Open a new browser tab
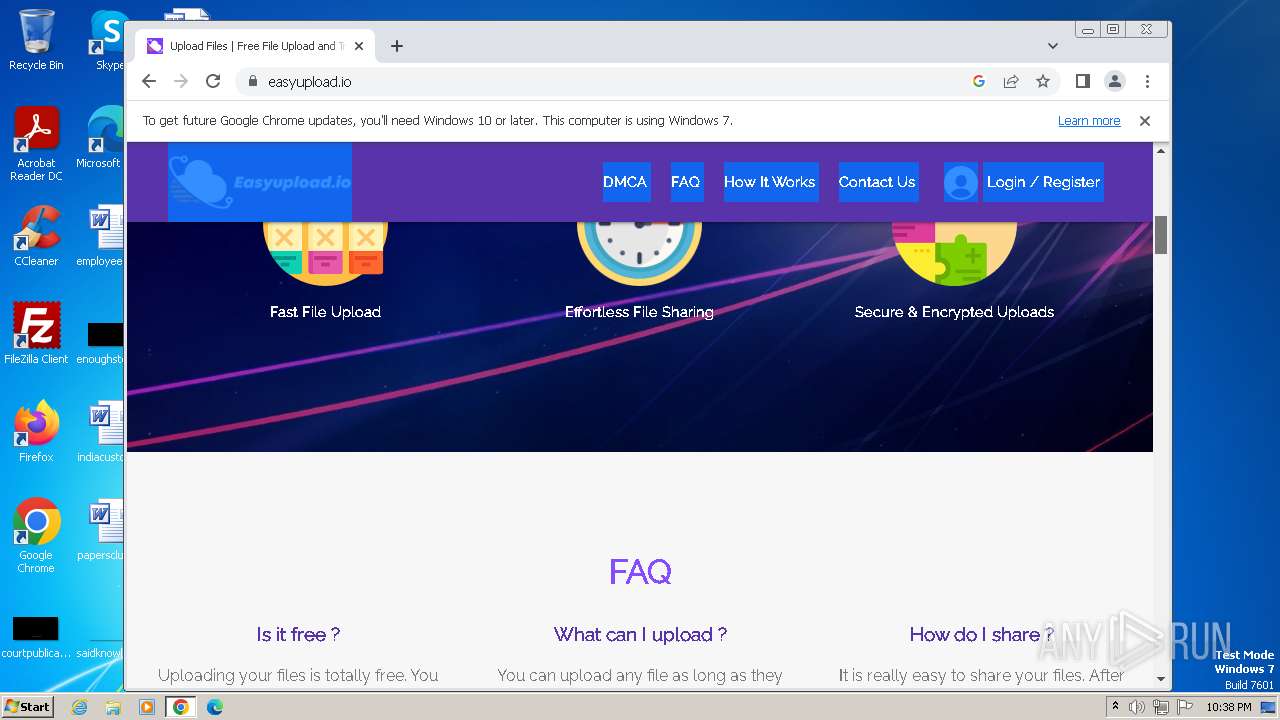 397,46
